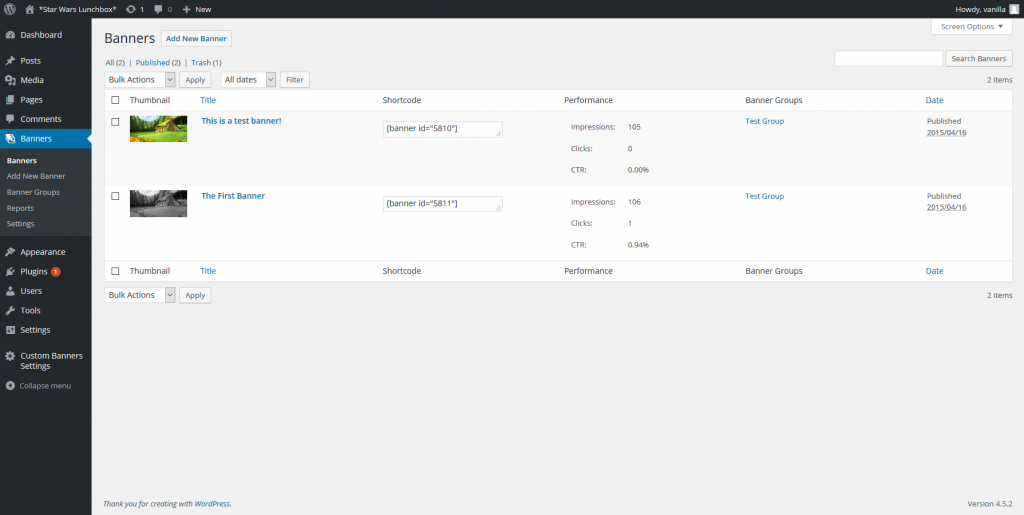Open the grayscale First Banner thumbnail
This screenshot has height=515, width=1024.
(158, 203)
